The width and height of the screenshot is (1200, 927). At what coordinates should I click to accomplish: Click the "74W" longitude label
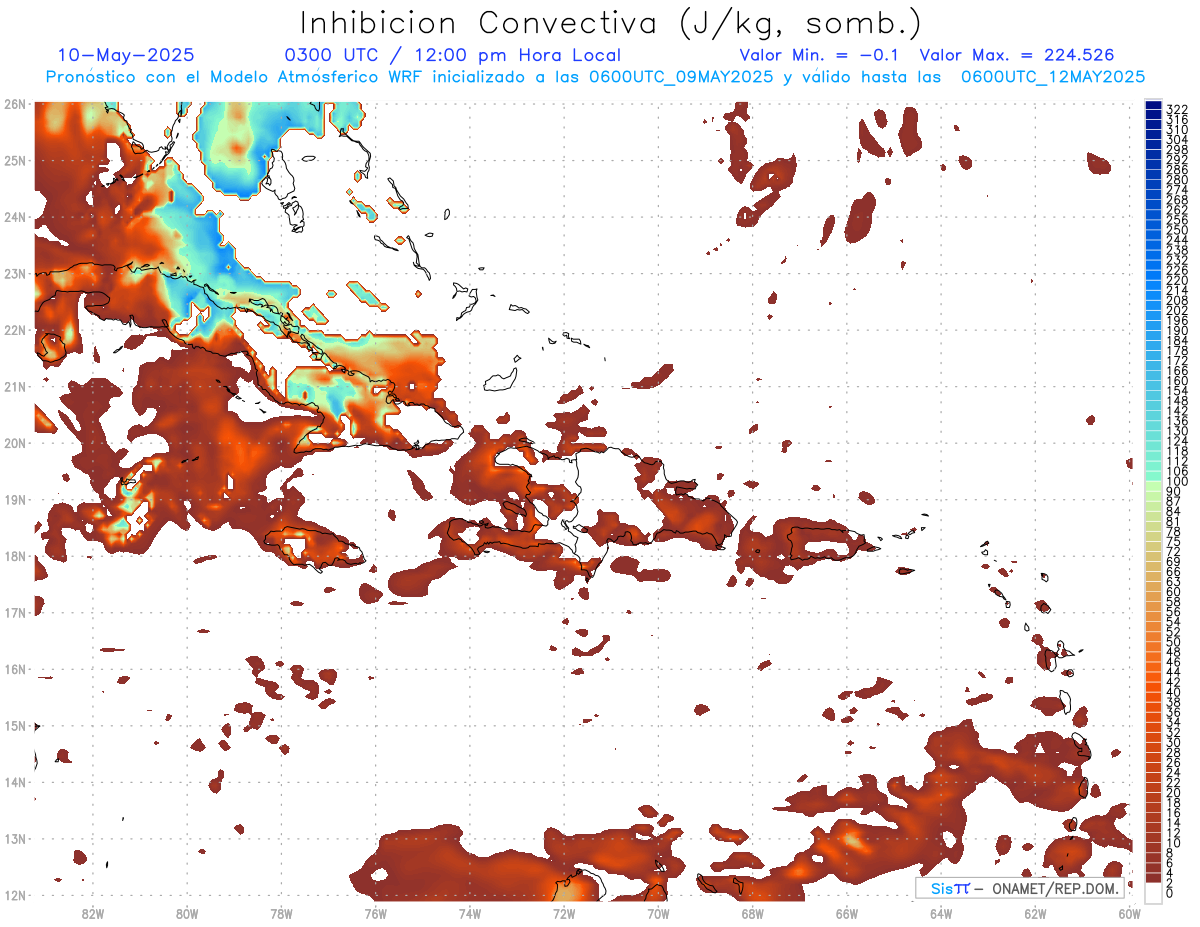(469, 913)
